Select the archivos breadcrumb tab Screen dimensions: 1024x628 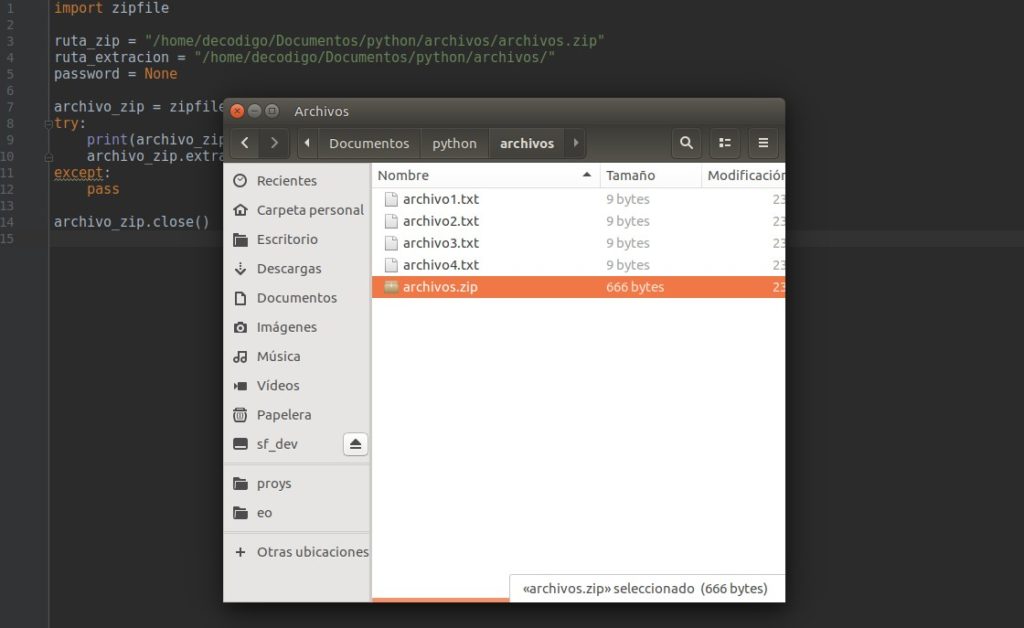click(x=527, y=143)
